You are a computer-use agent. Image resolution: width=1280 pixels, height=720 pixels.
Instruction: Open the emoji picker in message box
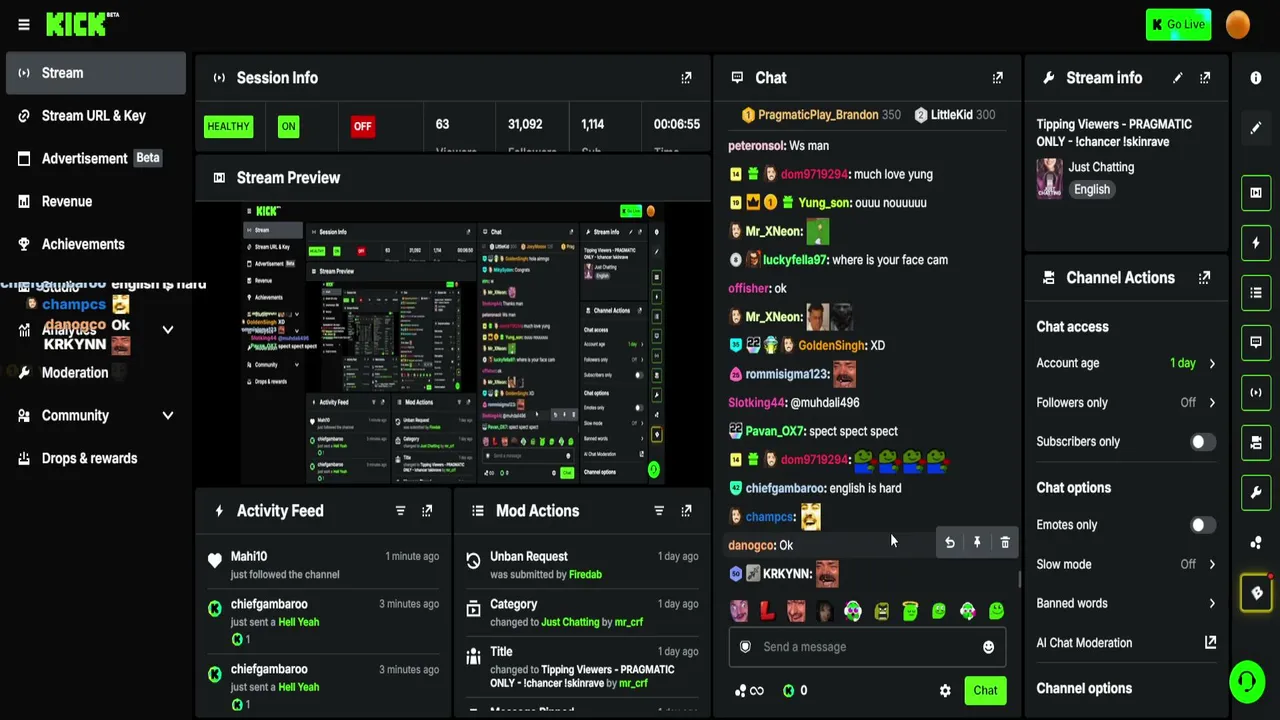coord(988,647)
